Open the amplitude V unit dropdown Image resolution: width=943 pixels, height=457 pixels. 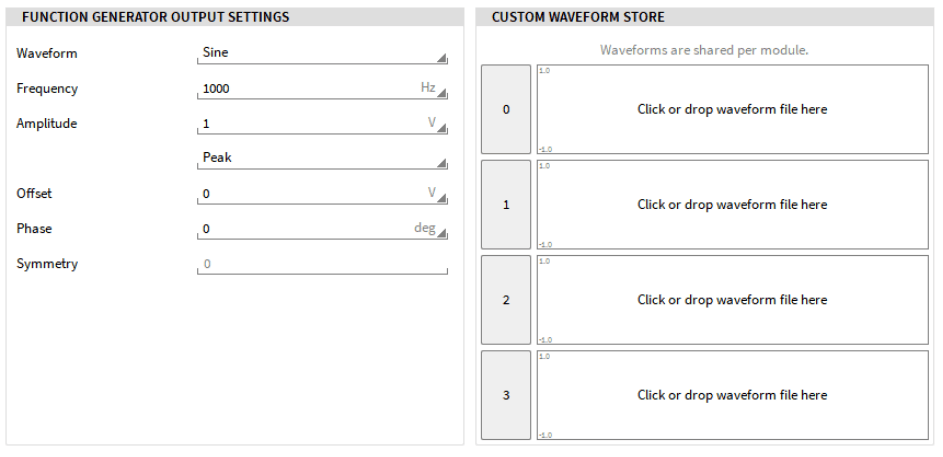click(x=437, y=124)
